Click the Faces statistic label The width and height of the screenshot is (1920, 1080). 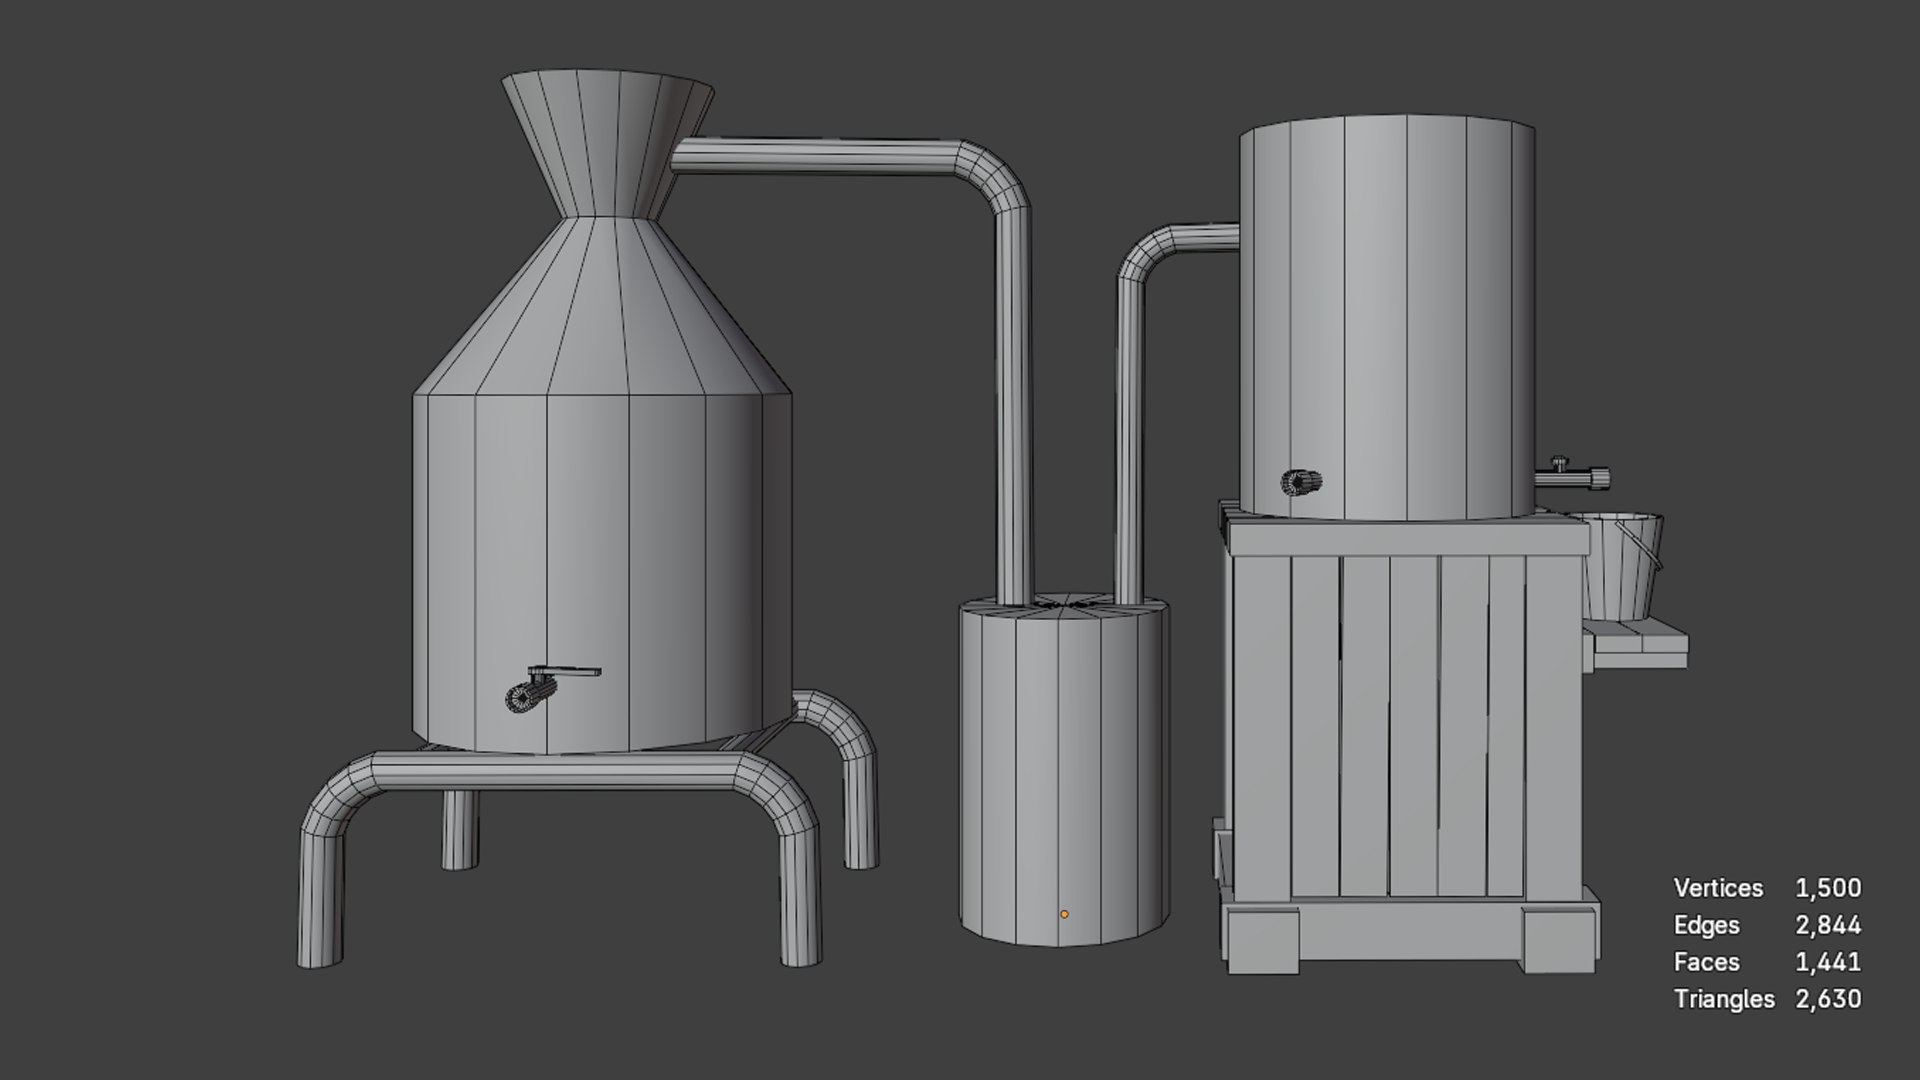1706,962
